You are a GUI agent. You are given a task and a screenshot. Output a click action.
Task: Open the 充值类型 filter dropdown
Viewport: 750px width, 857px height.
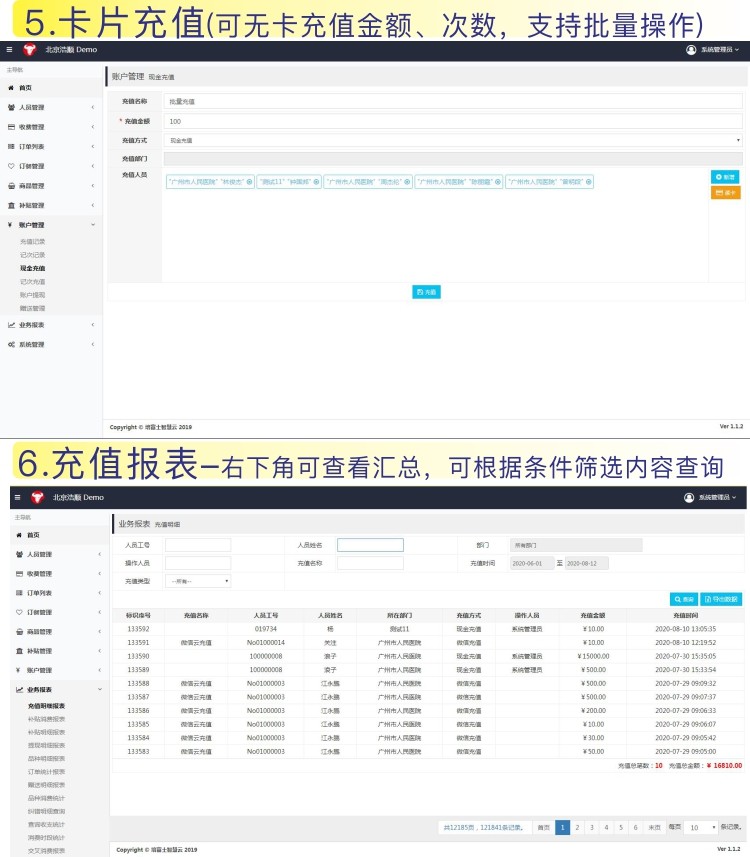pyautogui.click(x=198, y=581)
